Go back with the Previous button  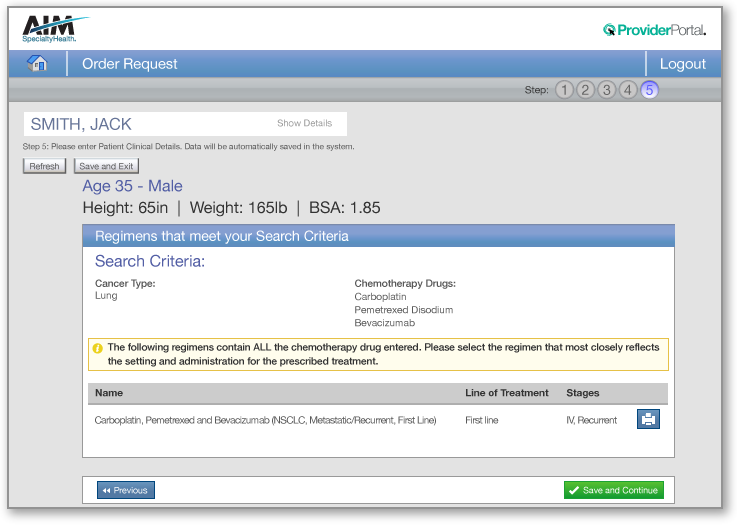[x=125, y=490]
